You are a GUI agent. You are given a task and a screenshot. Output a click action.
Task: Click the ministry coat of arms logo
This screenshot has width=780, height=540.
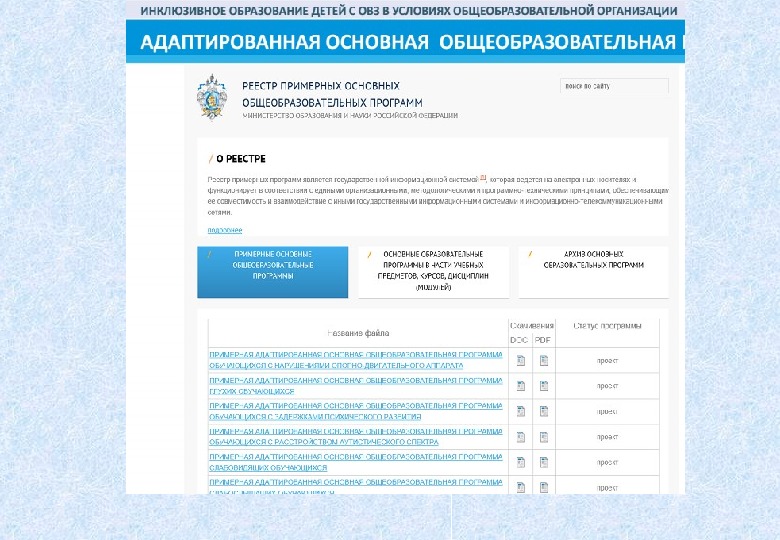tap(212, 96)
